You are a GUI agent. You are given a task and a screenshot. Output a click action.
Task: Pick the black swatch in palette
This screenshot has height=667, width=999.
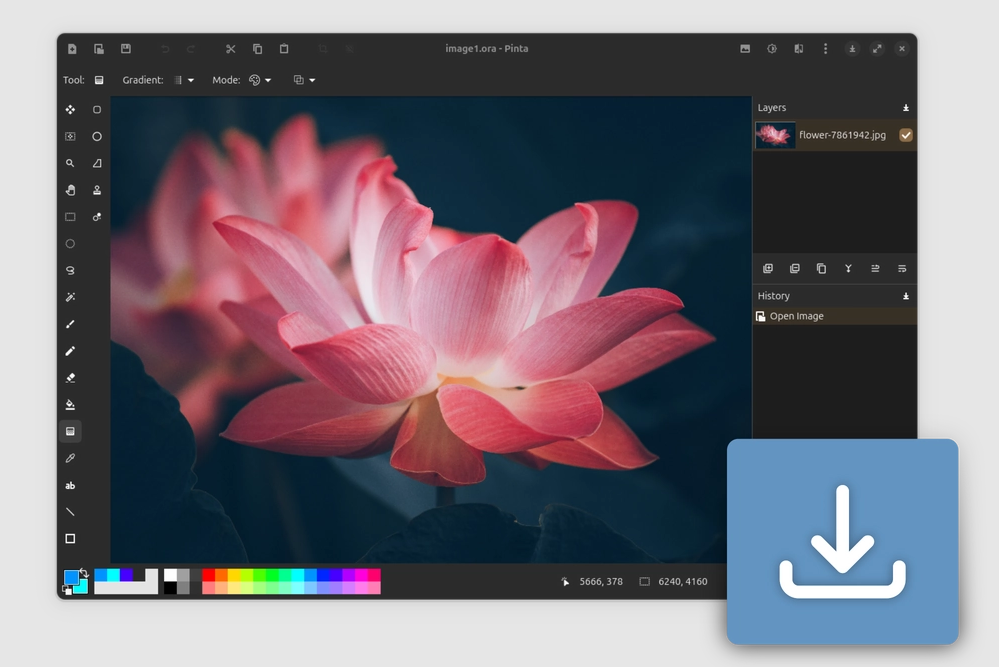pyautogui.click(x=170, y=588)
